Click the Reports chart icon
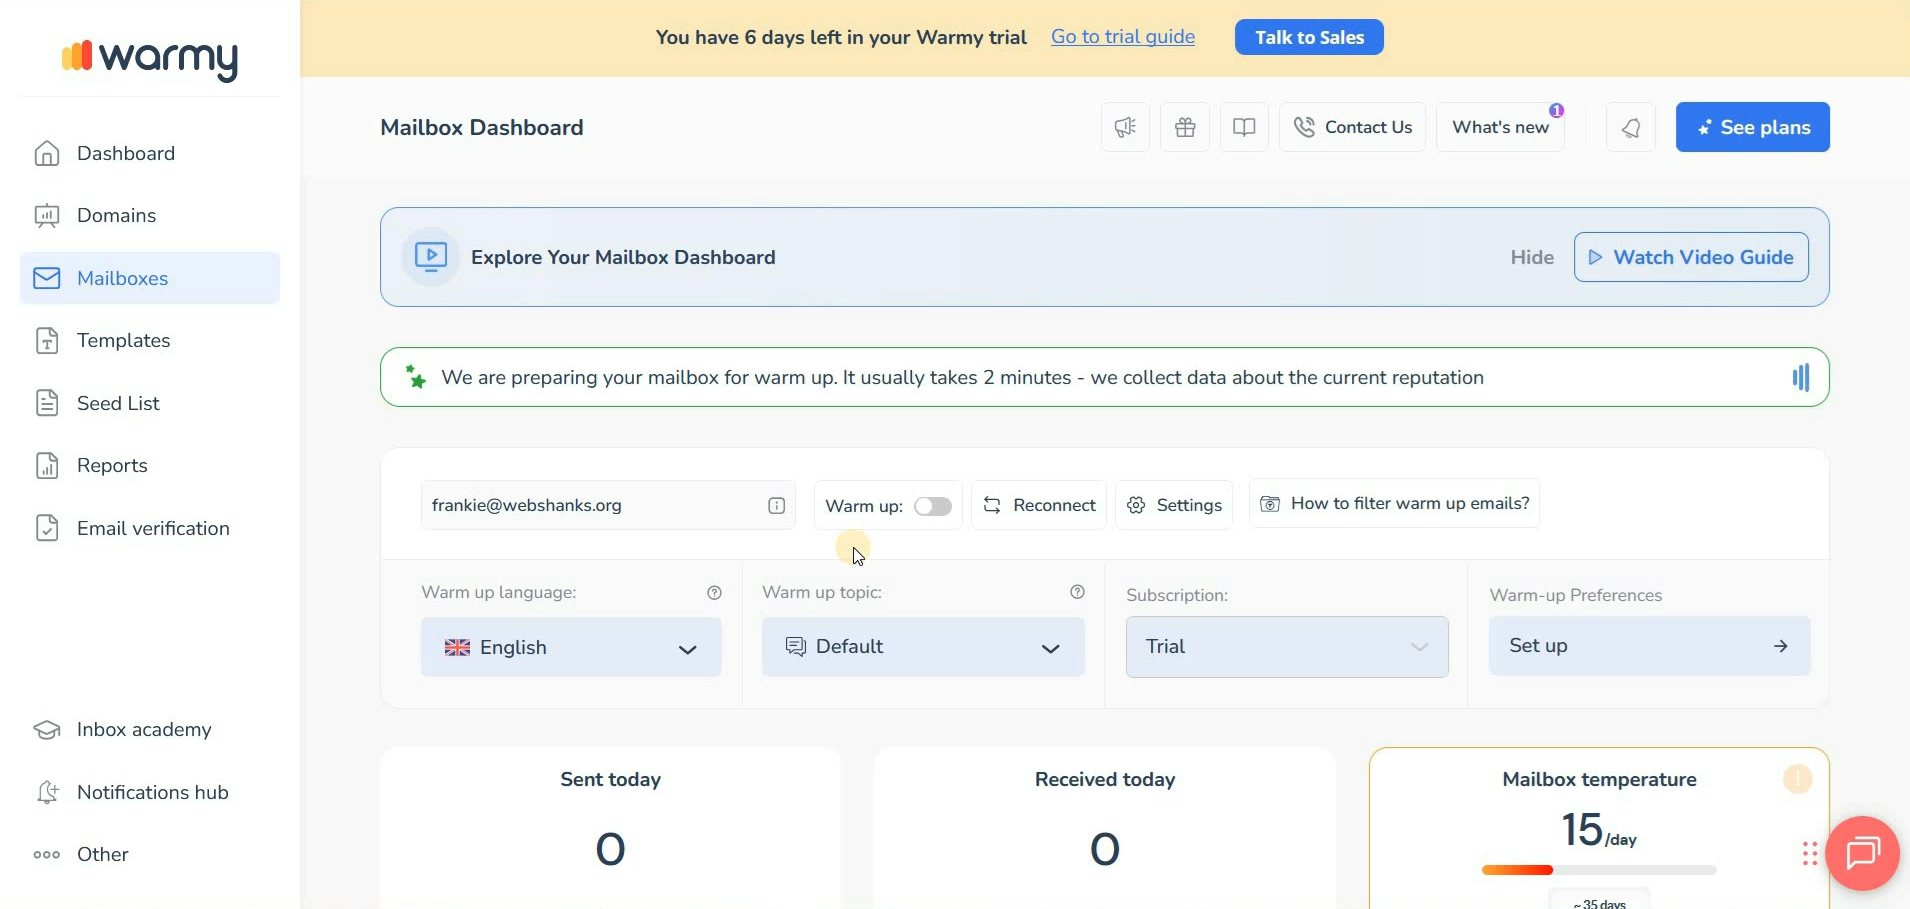Image resolution: width=1910 pixels, height=909 pixels. [x=47, y=465]
